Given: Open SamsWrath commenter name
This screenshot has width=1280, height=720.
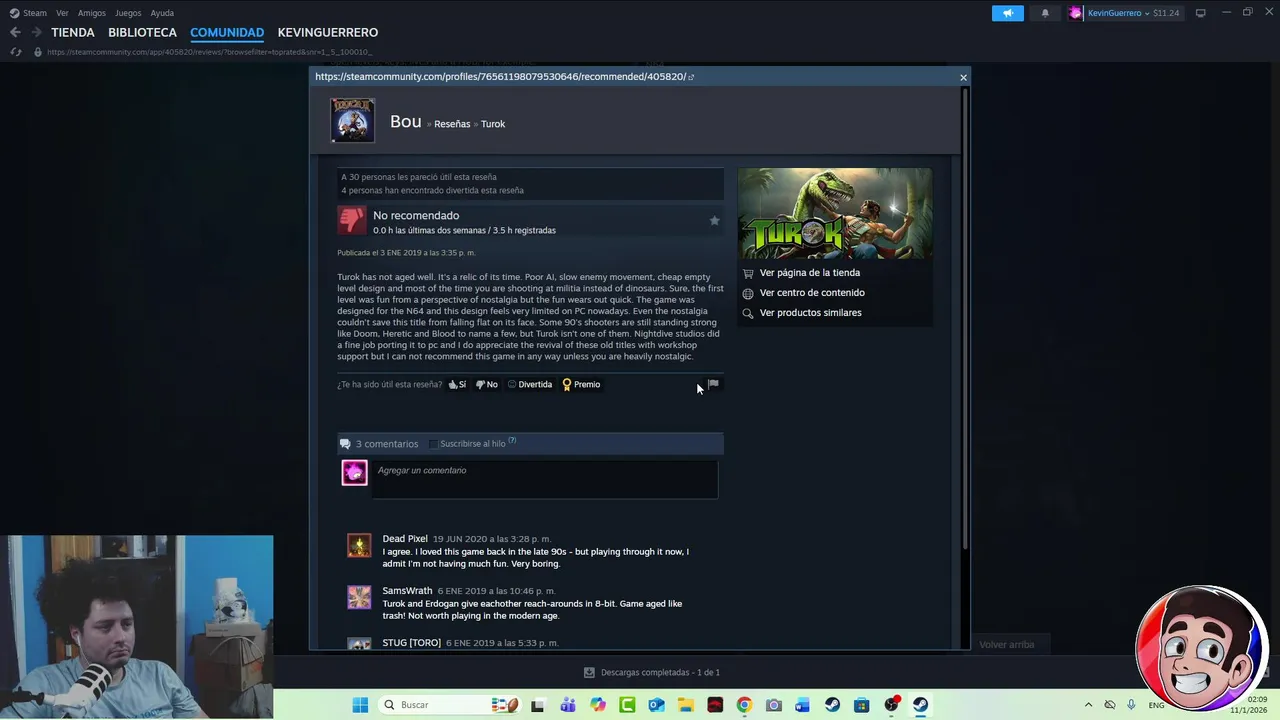Looking at the screenshot, I should [407, 591].
